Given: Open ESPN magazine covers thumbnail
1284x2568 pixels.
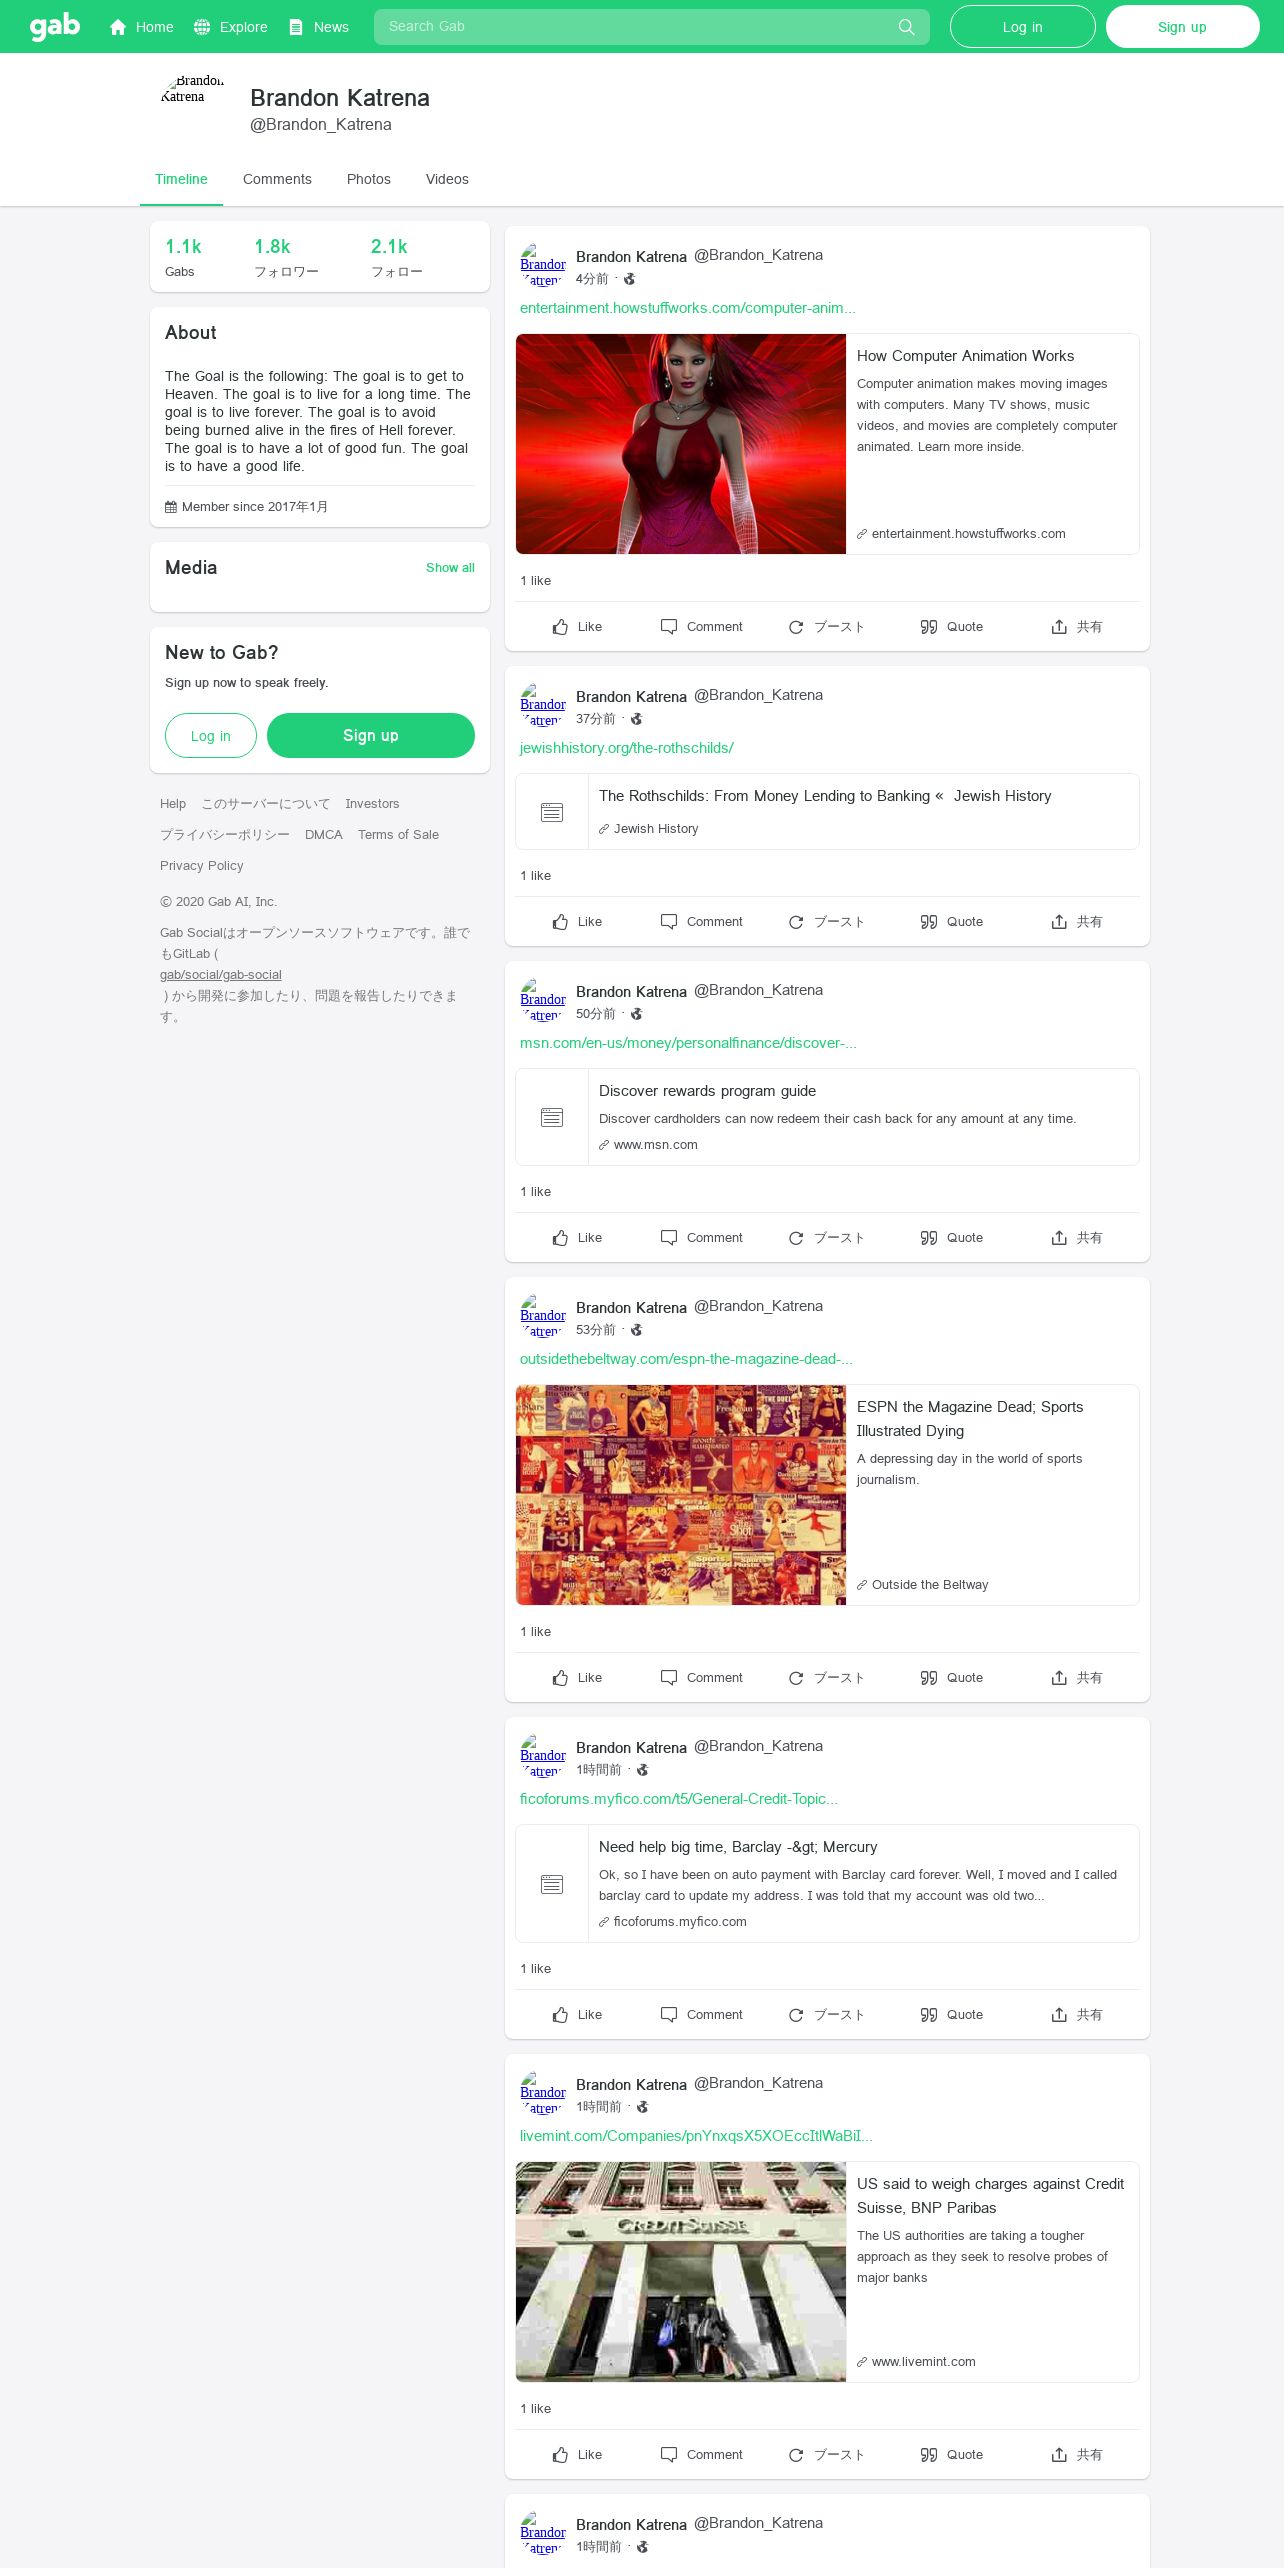Looking at the screenshot, I should click(681, 1495).
